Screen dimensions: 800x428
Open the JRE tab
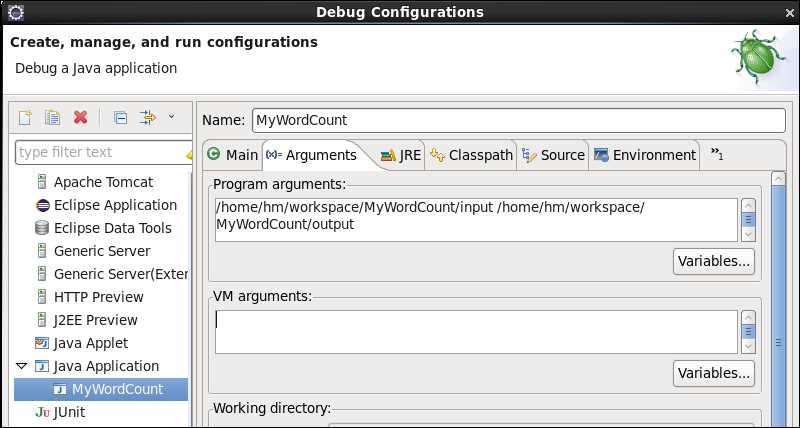click(x=401, y=155)
